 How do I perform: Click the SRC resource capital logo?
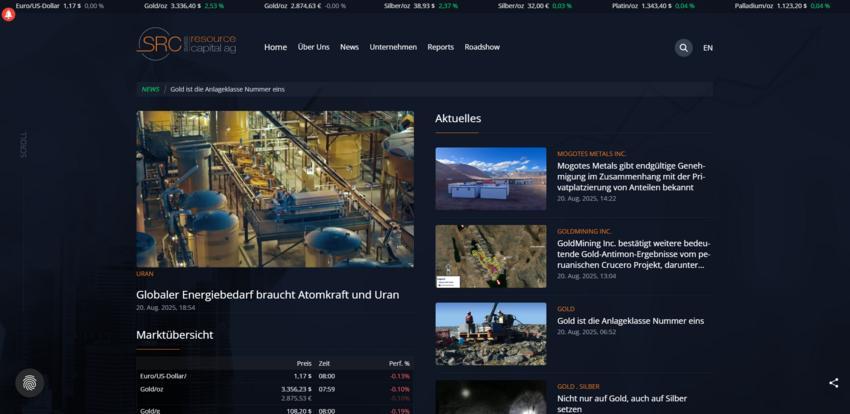point(187,45)
